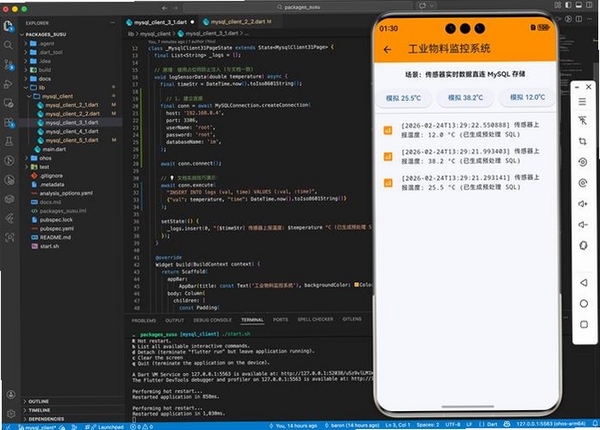Tap the emulator square recents button

[584, 324]
